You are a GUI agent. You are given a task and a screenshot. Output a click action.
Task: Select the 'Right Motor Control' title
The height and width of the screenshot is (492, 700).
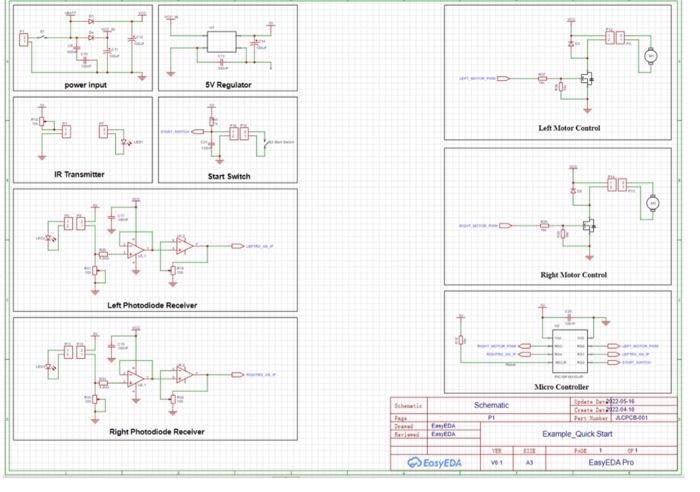point(574,275)
